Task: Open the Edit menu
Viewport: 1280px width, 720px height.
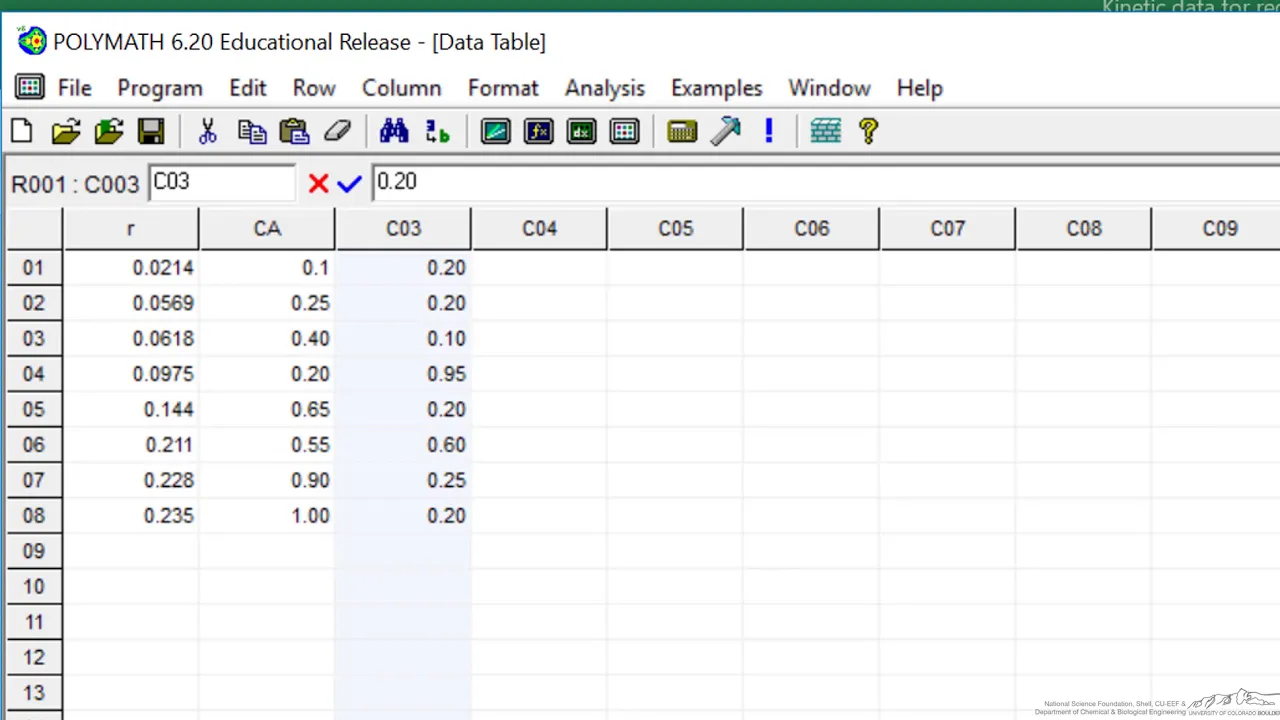Action: click(248, 88)
